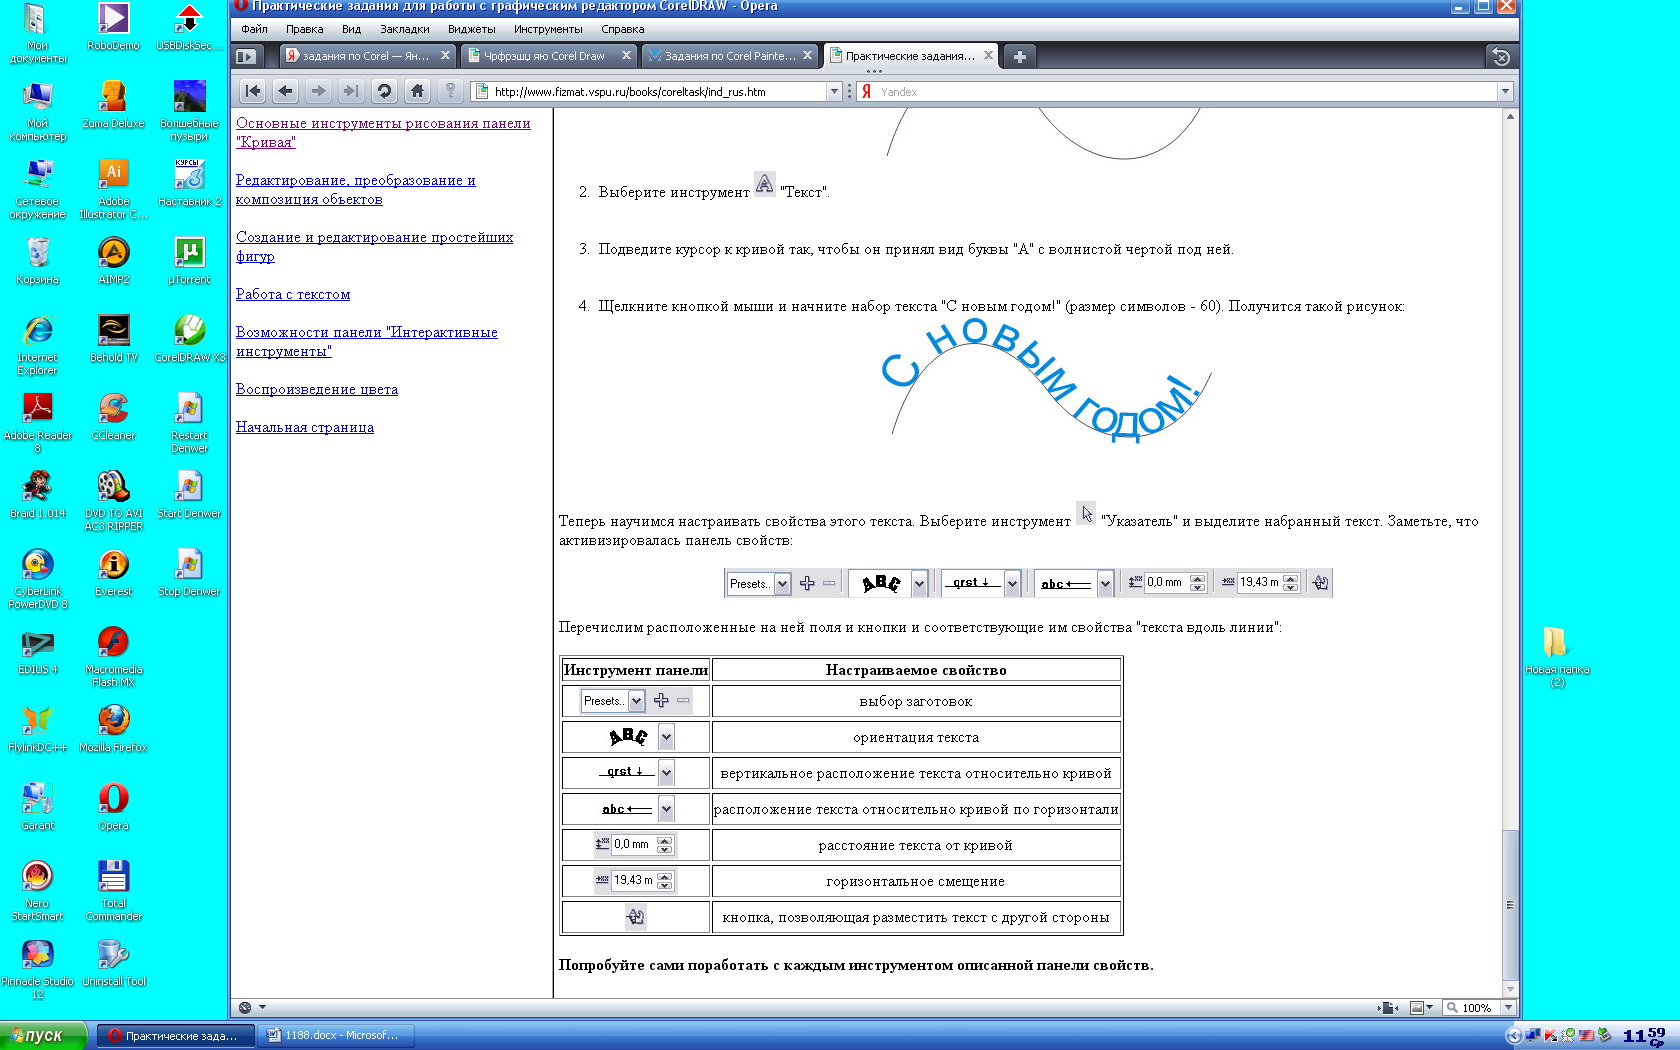Open the Правка menu
Viewport: 1680px width, 1050px height.
(304, 29)
